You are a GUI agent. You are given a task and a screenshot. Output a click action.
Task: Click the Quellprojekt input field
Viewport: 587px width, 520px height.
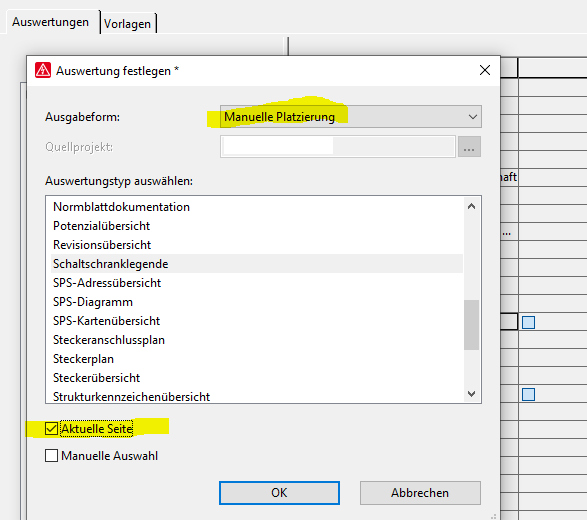pos(338,147)
